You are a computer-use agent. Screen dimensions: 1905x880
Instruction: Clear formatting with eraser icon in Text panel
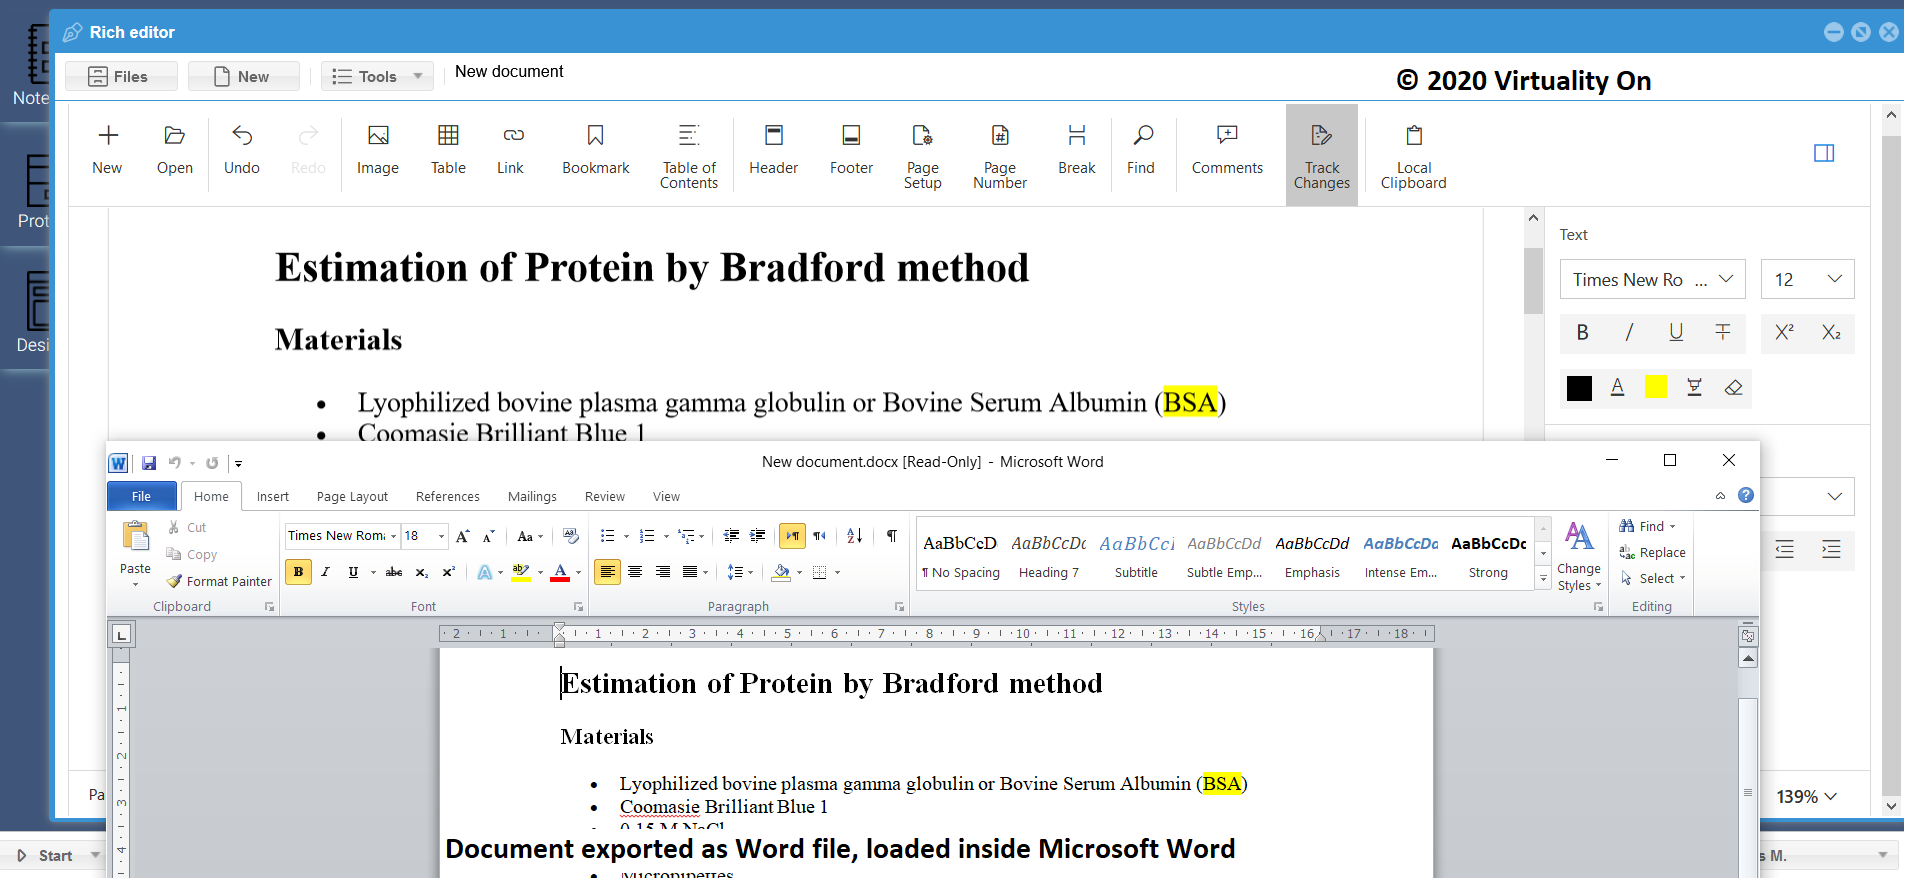[1733, 388]
